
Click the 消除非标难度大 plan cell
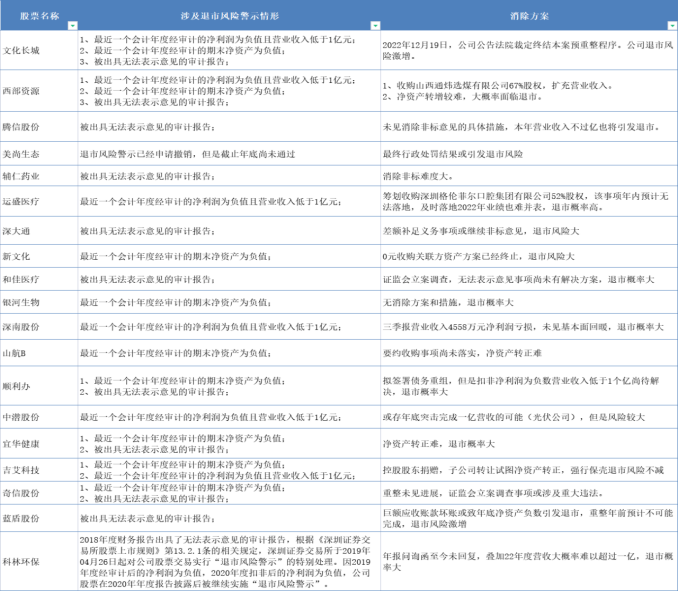pyautogui.click(x=529, y=176)
